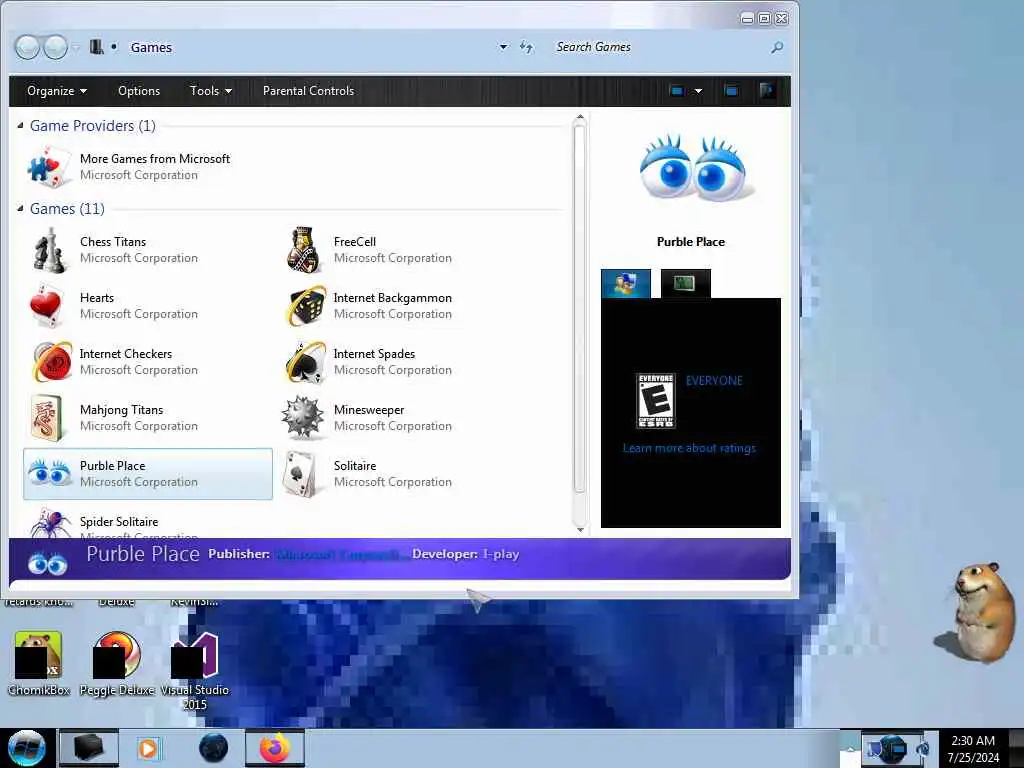1024x768 pixels.
Task: Open Peggle Deluxe desktop shortcut
Action: pos(117,662)
